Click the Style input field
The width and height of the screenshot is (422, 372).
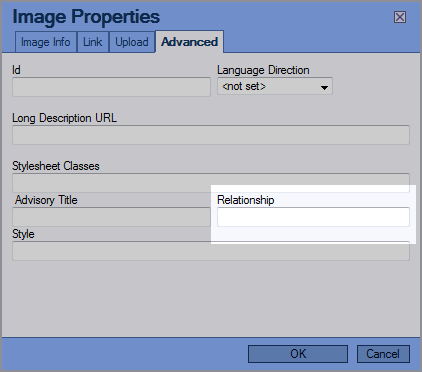(211, 251)
